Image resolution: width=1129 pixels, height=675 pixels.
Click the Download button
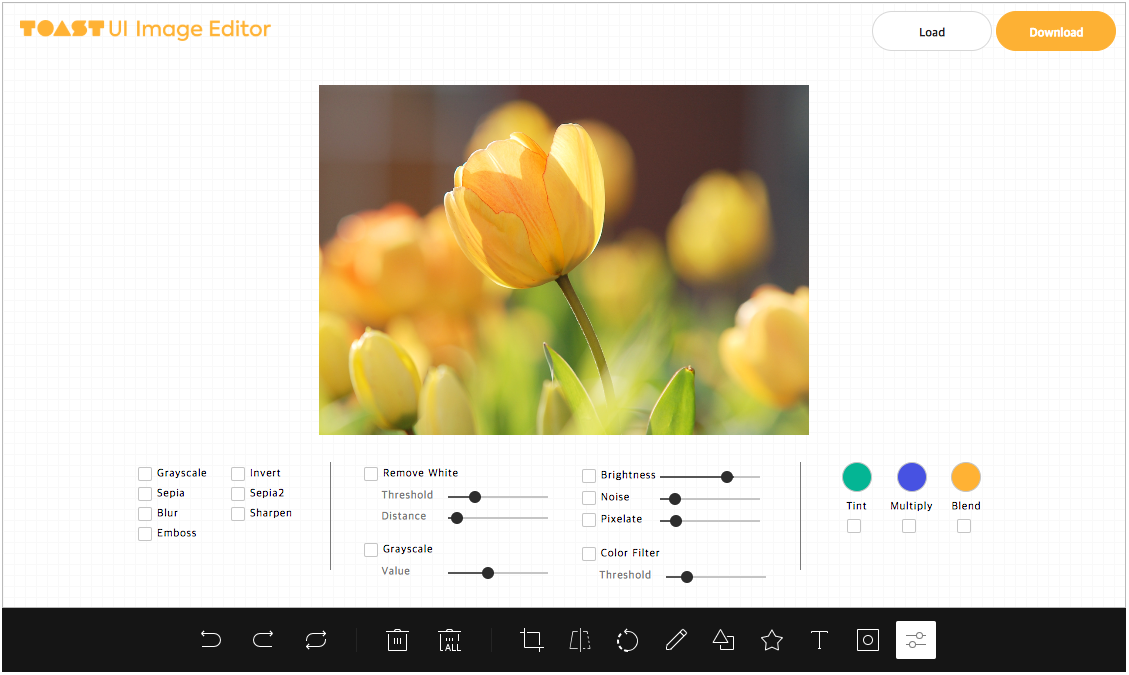coord(1056,31)
